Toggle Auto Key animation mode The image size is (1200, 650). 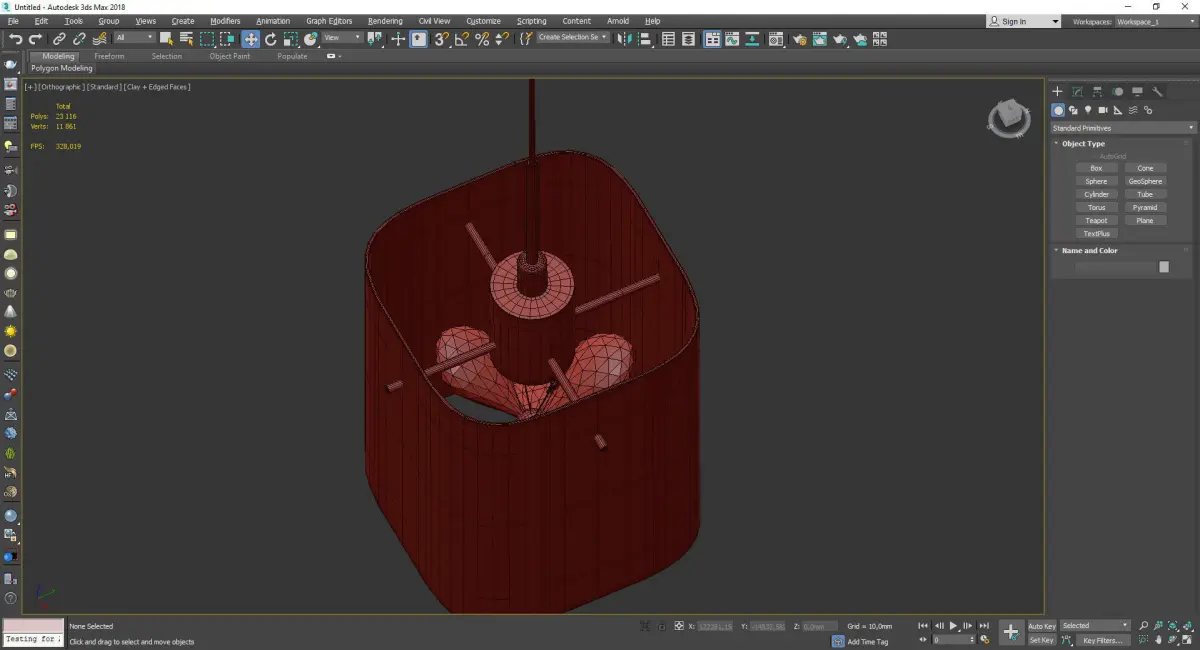(1041, 626)
